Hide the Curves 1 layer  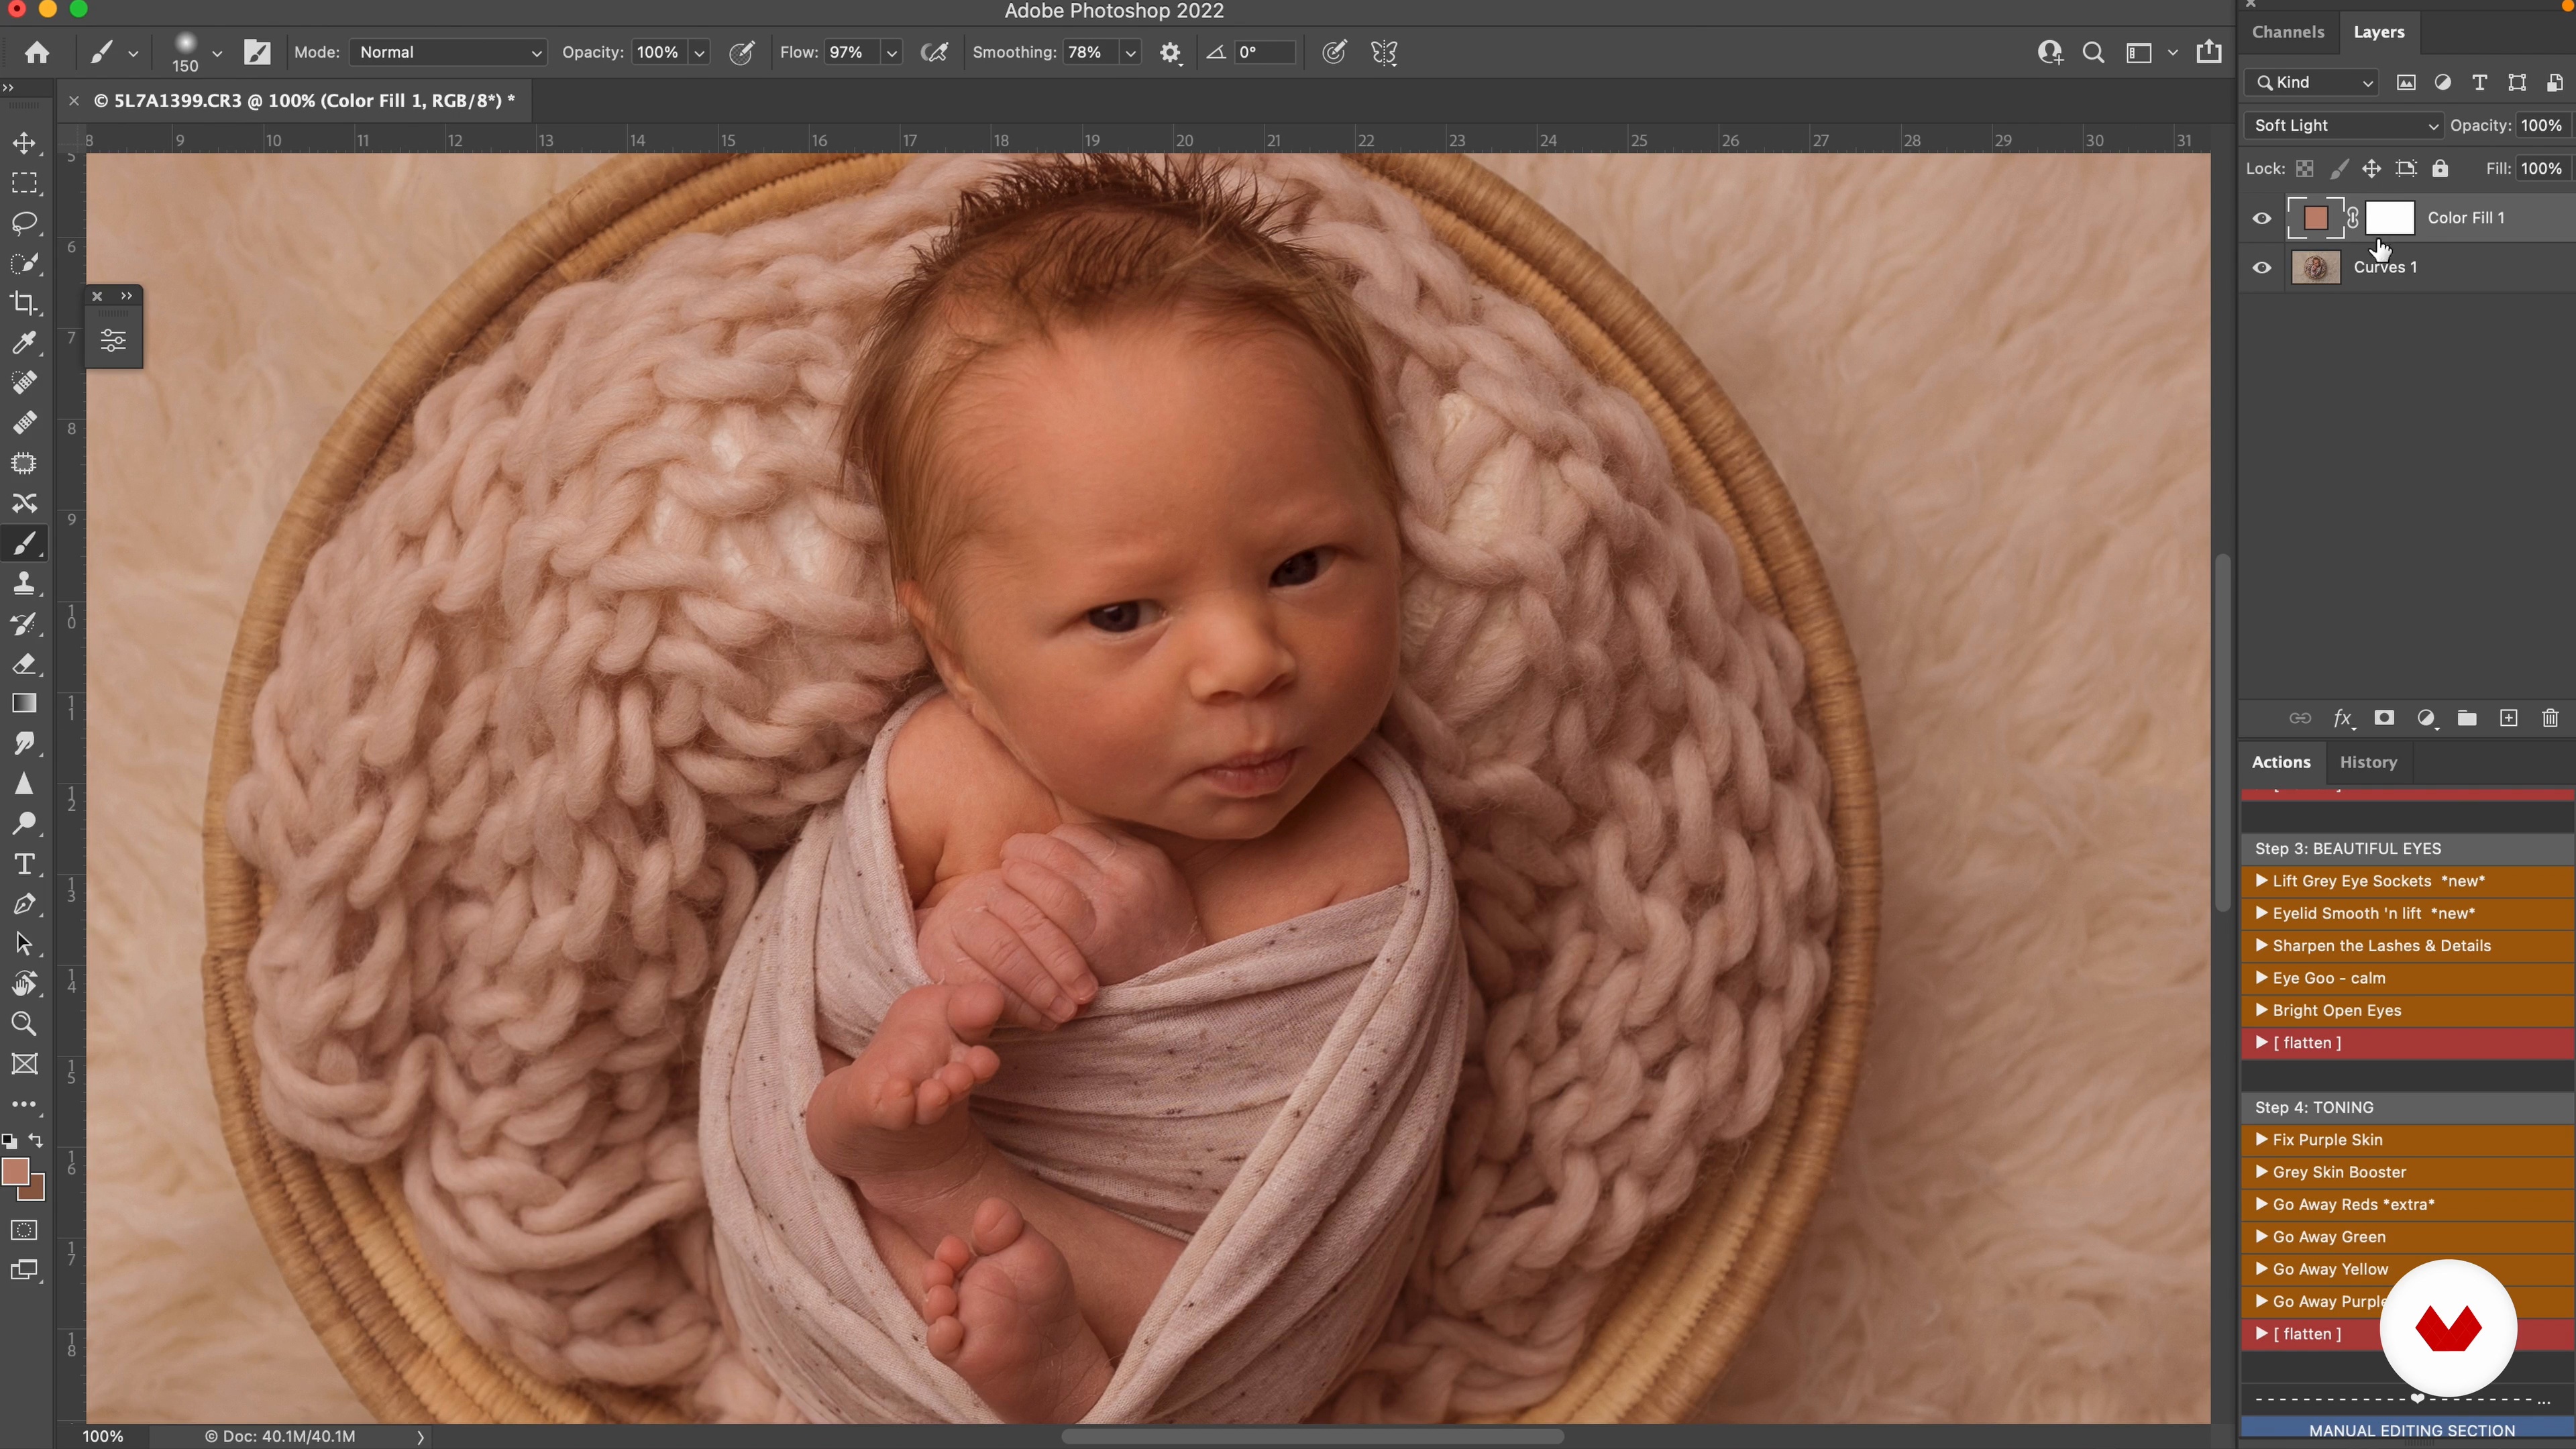pos(2262,267)
